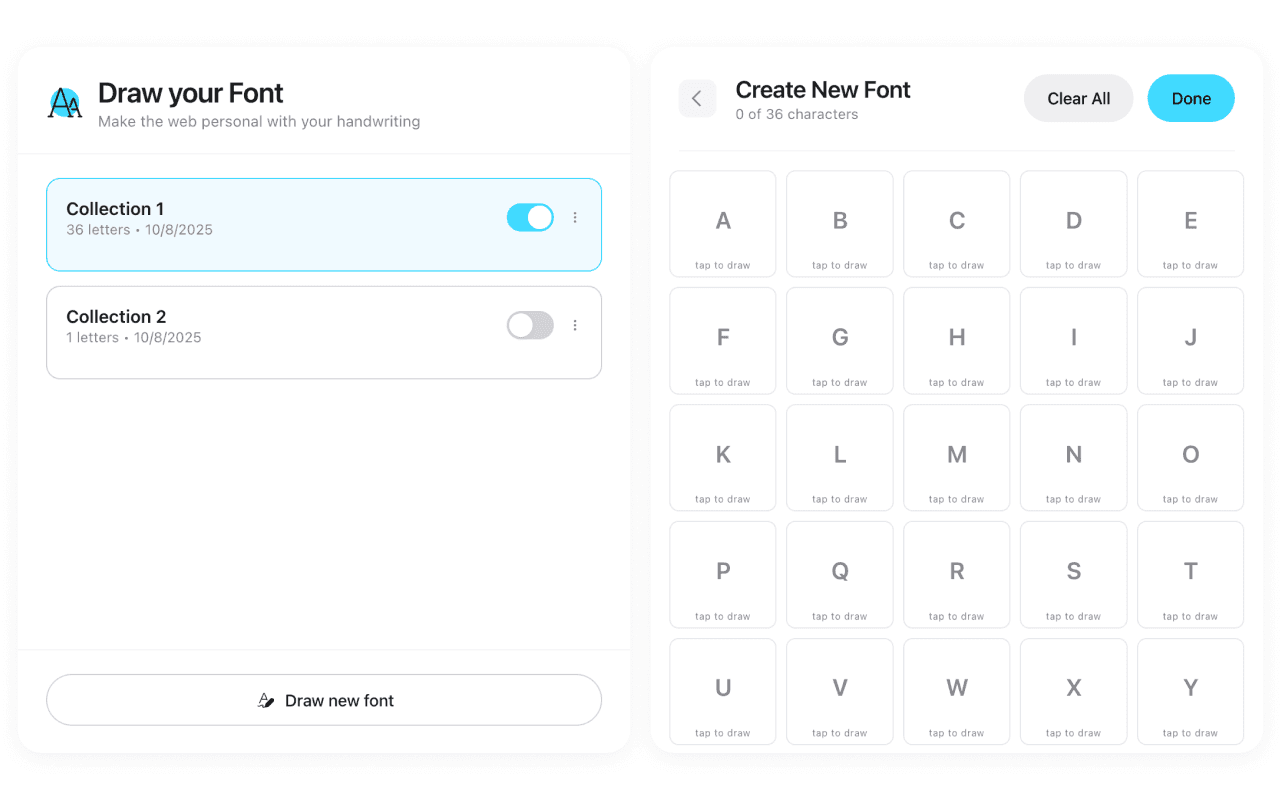Tap the letter A tile to draw
The width and height of the screenshot is (1280, 800).
[722, 223]
